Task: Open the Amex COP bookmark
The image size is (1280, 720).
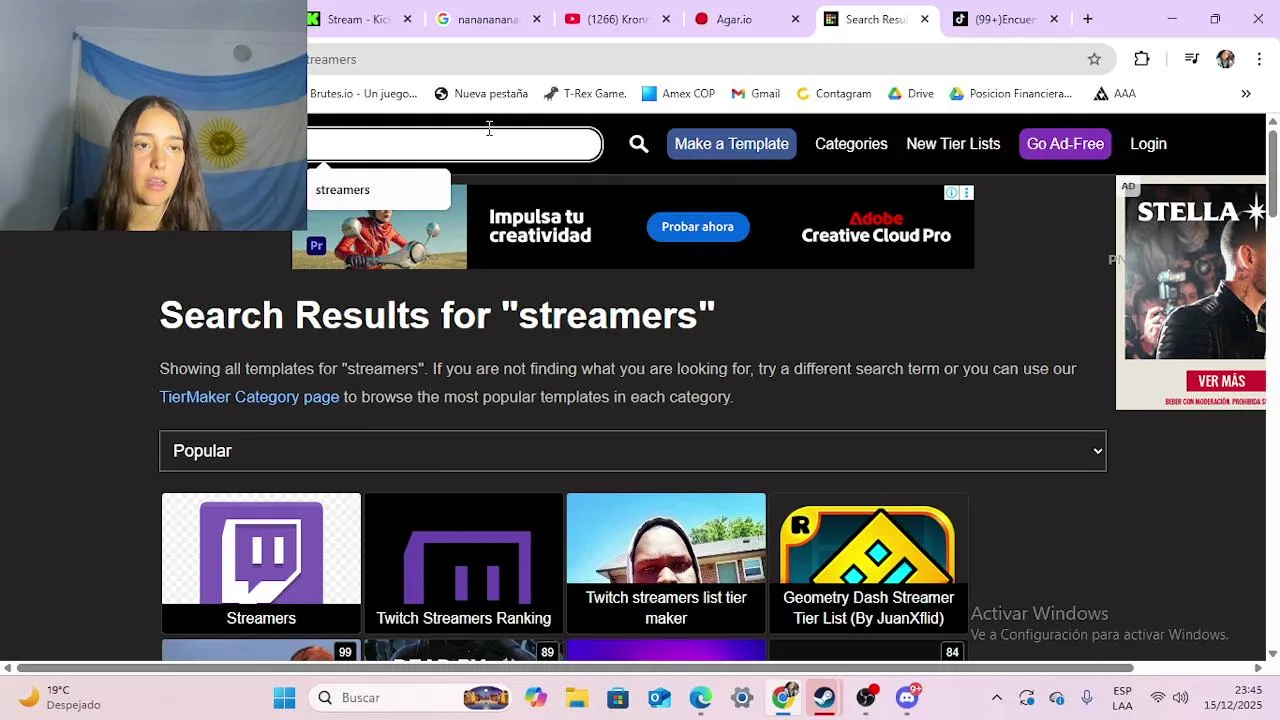Action: pyautogui.click(x=678, y=94)
